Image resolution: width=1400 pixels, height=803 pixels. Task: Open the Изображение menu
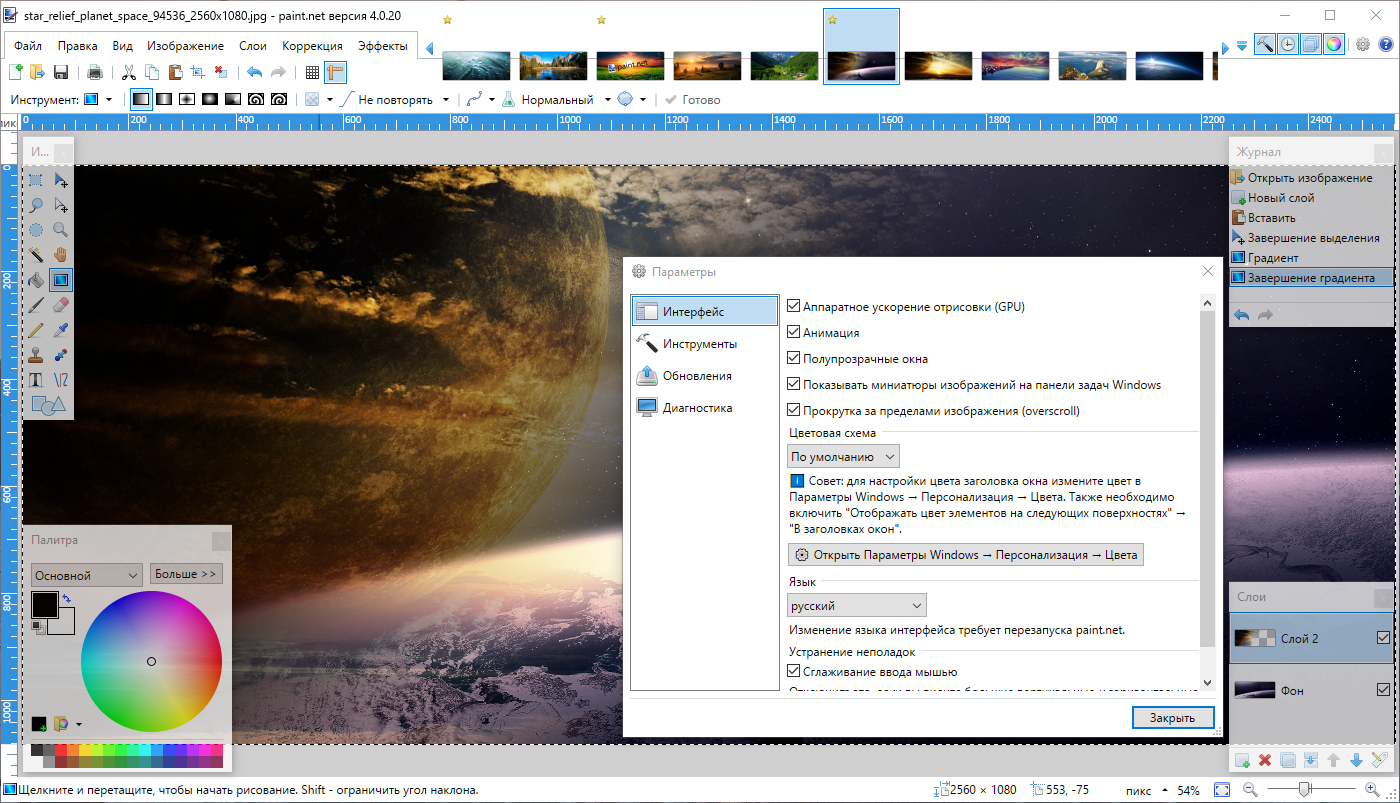coord(185,46)
